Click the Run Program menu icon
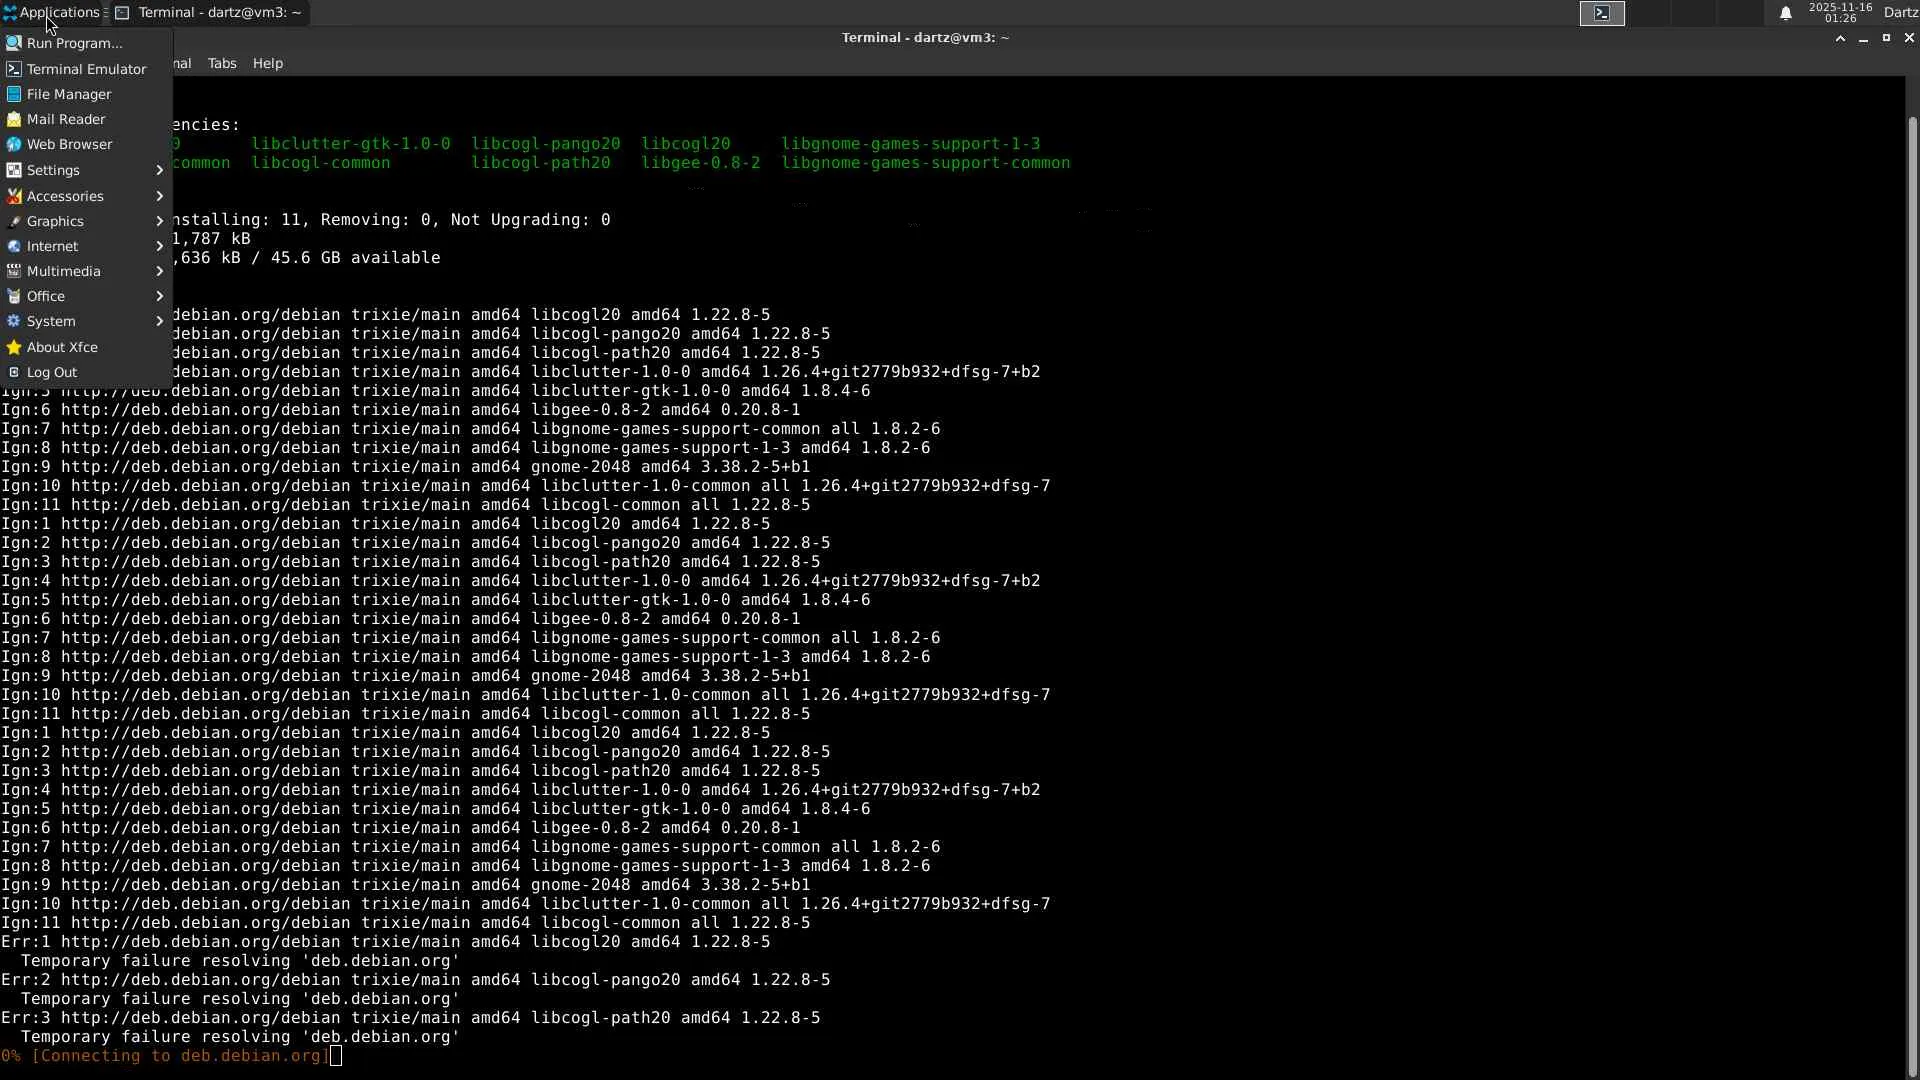The width and height of the screenshot is (1920, 1080). click(x=14, y=43)
